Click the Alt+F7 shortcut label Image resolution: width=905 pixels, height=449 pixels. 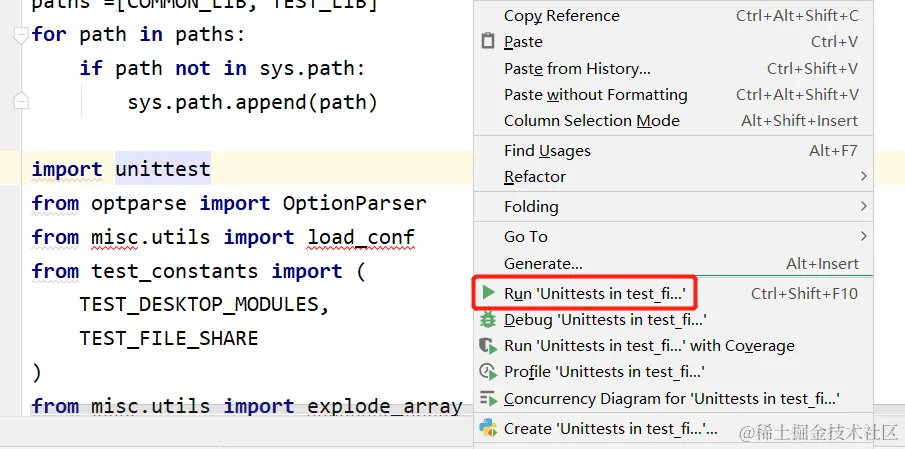(x=833, y=151)
